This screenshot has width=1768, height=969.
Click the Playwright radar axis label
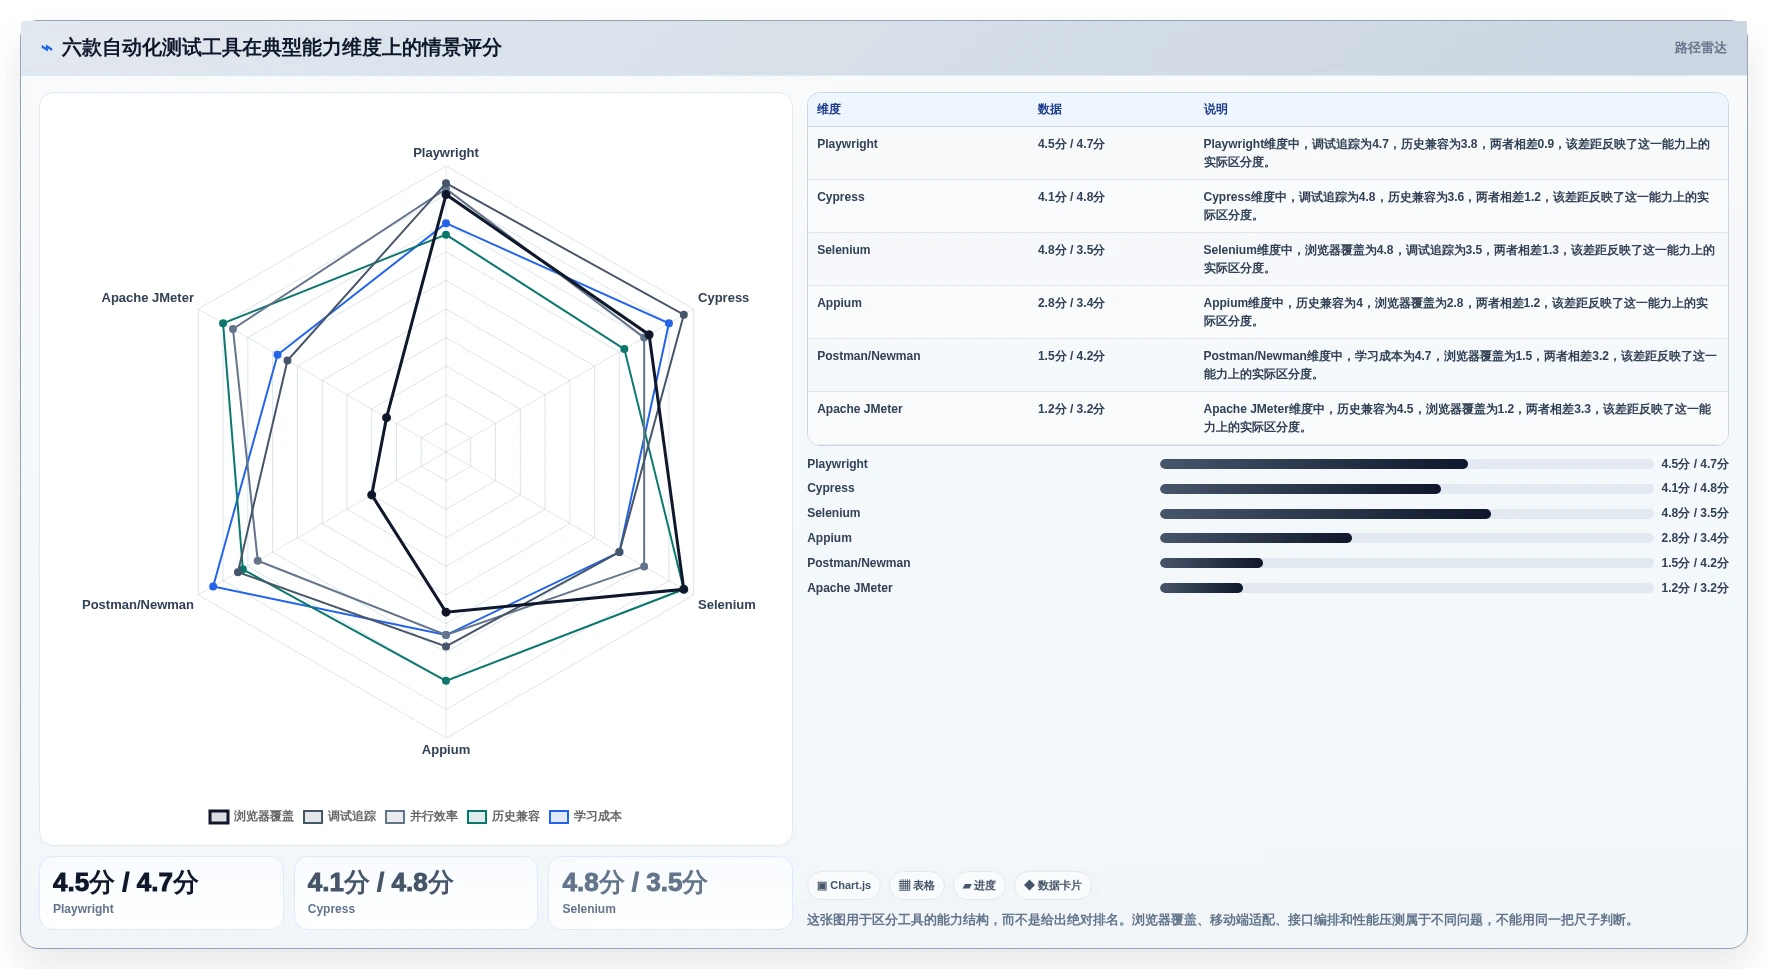point(446,153)
